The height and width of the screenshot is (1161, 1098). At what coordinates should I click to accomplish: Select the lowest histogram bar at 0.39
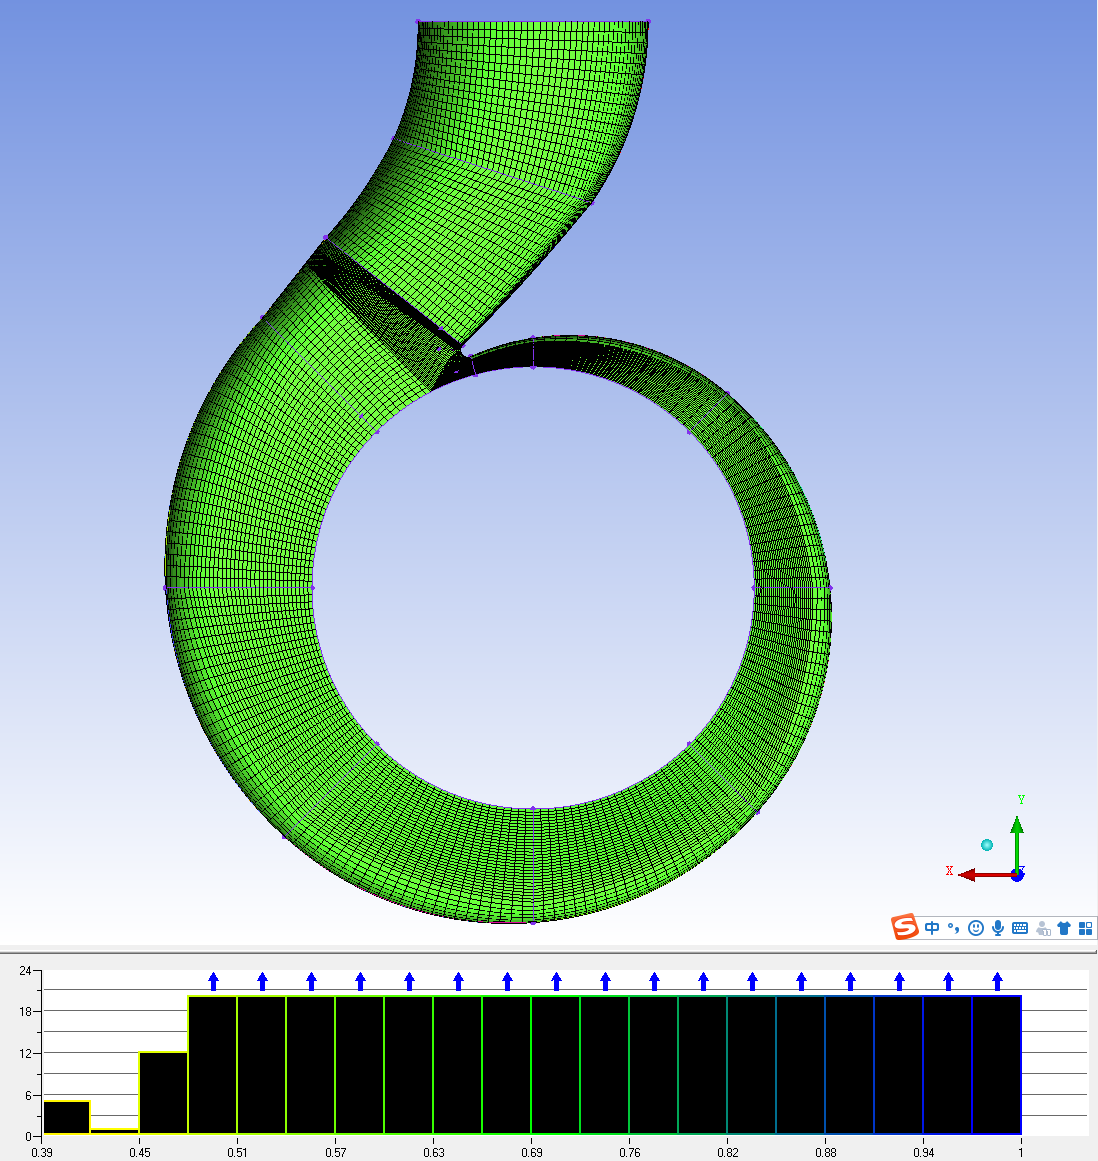(66, 1117)
